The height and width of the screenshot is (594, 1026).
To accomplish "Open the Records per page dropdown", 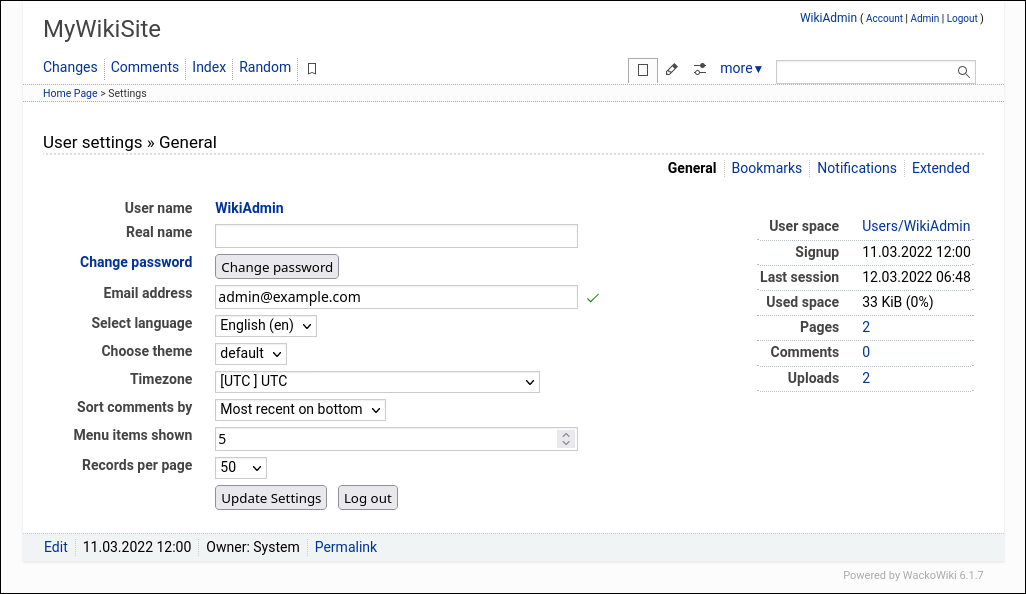I will [240, 467].
